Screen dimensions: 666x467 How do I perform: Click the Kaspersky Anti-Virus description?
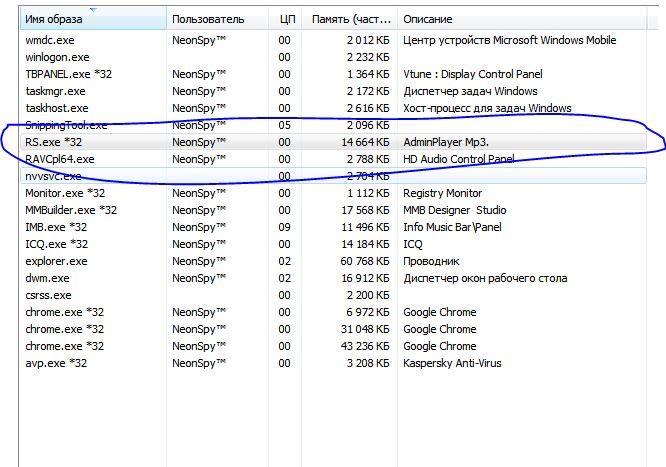(452, 363)
